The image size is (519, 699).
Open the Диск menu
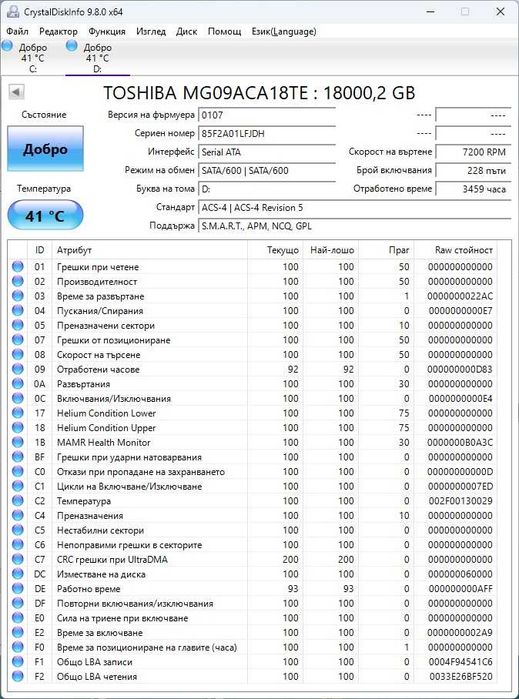pyautogui.click(x=186, y=32)
